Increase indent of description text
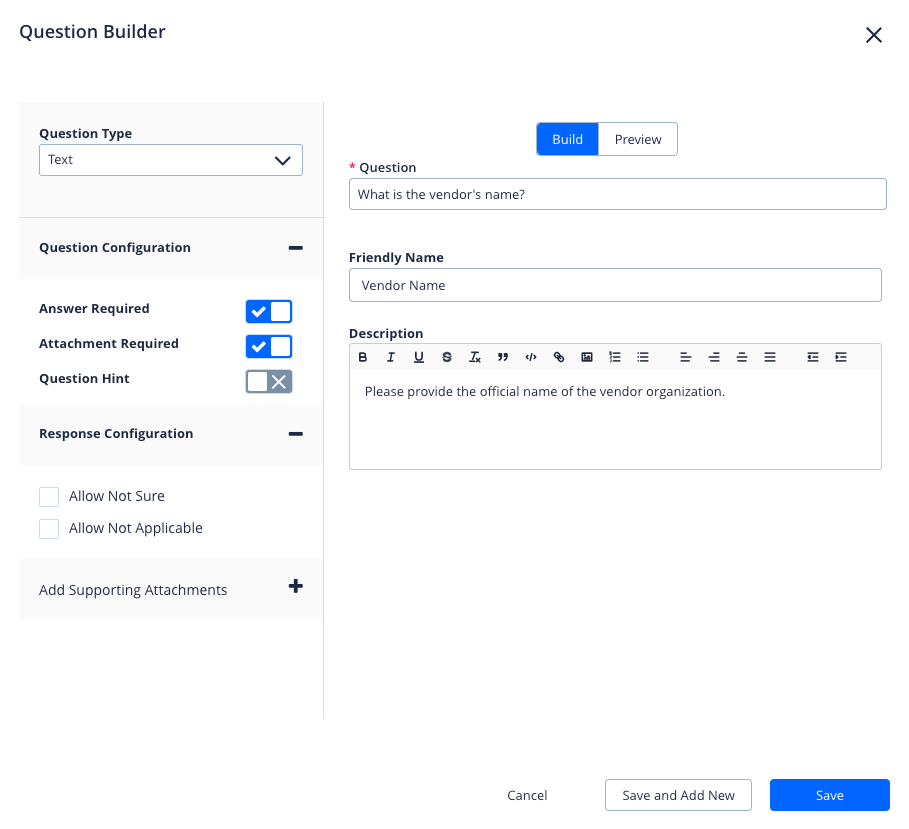909x829 pixels. point(841,357)
